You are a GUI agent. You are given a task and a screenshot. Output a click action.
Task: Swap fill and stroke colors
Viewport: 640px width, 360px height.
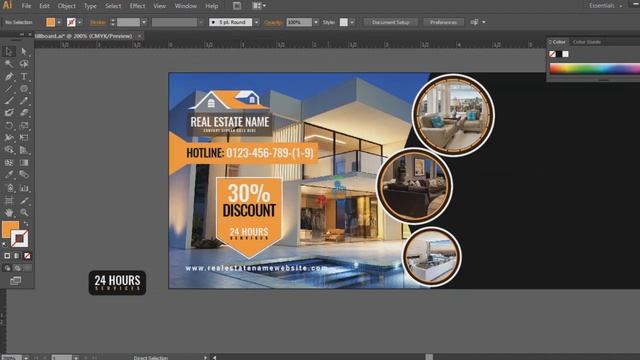tap(26, 224)
